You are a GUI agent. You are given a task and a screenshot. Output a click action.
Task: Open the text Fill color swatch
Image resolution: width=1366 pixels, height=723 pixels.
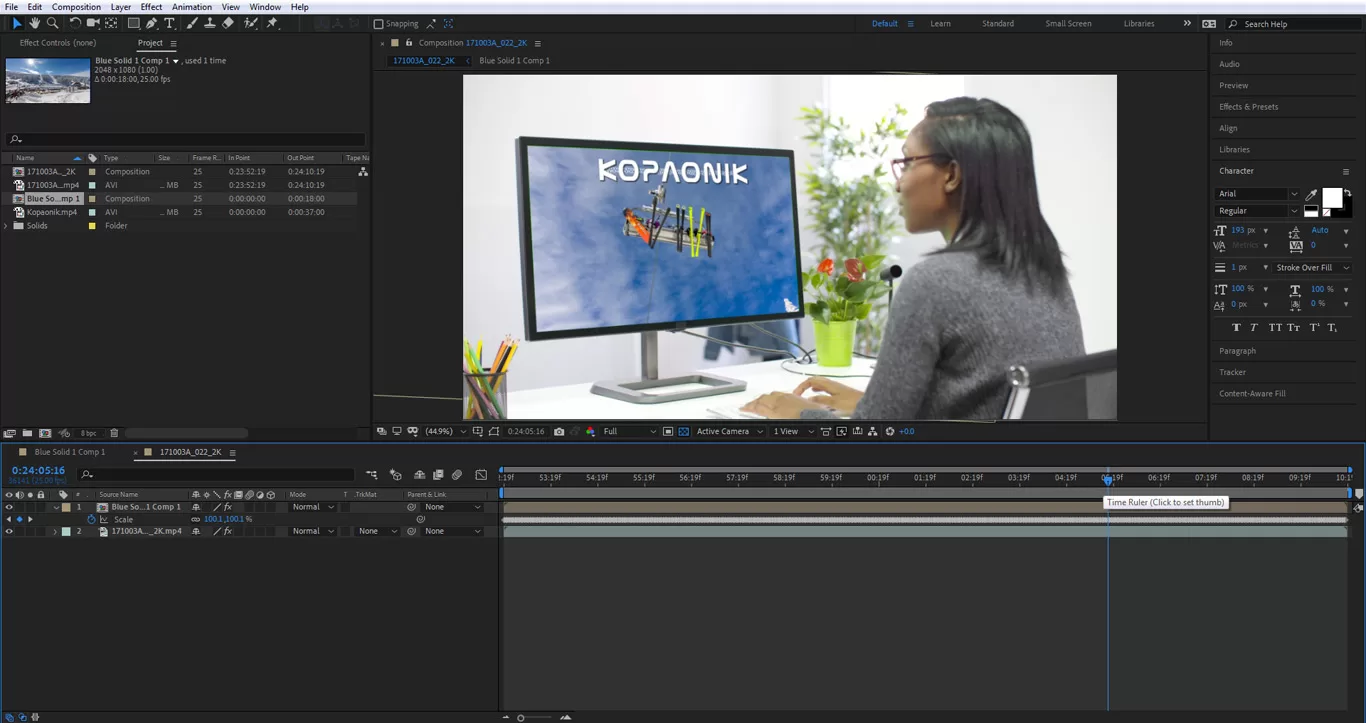click(x=1332, y=199)
